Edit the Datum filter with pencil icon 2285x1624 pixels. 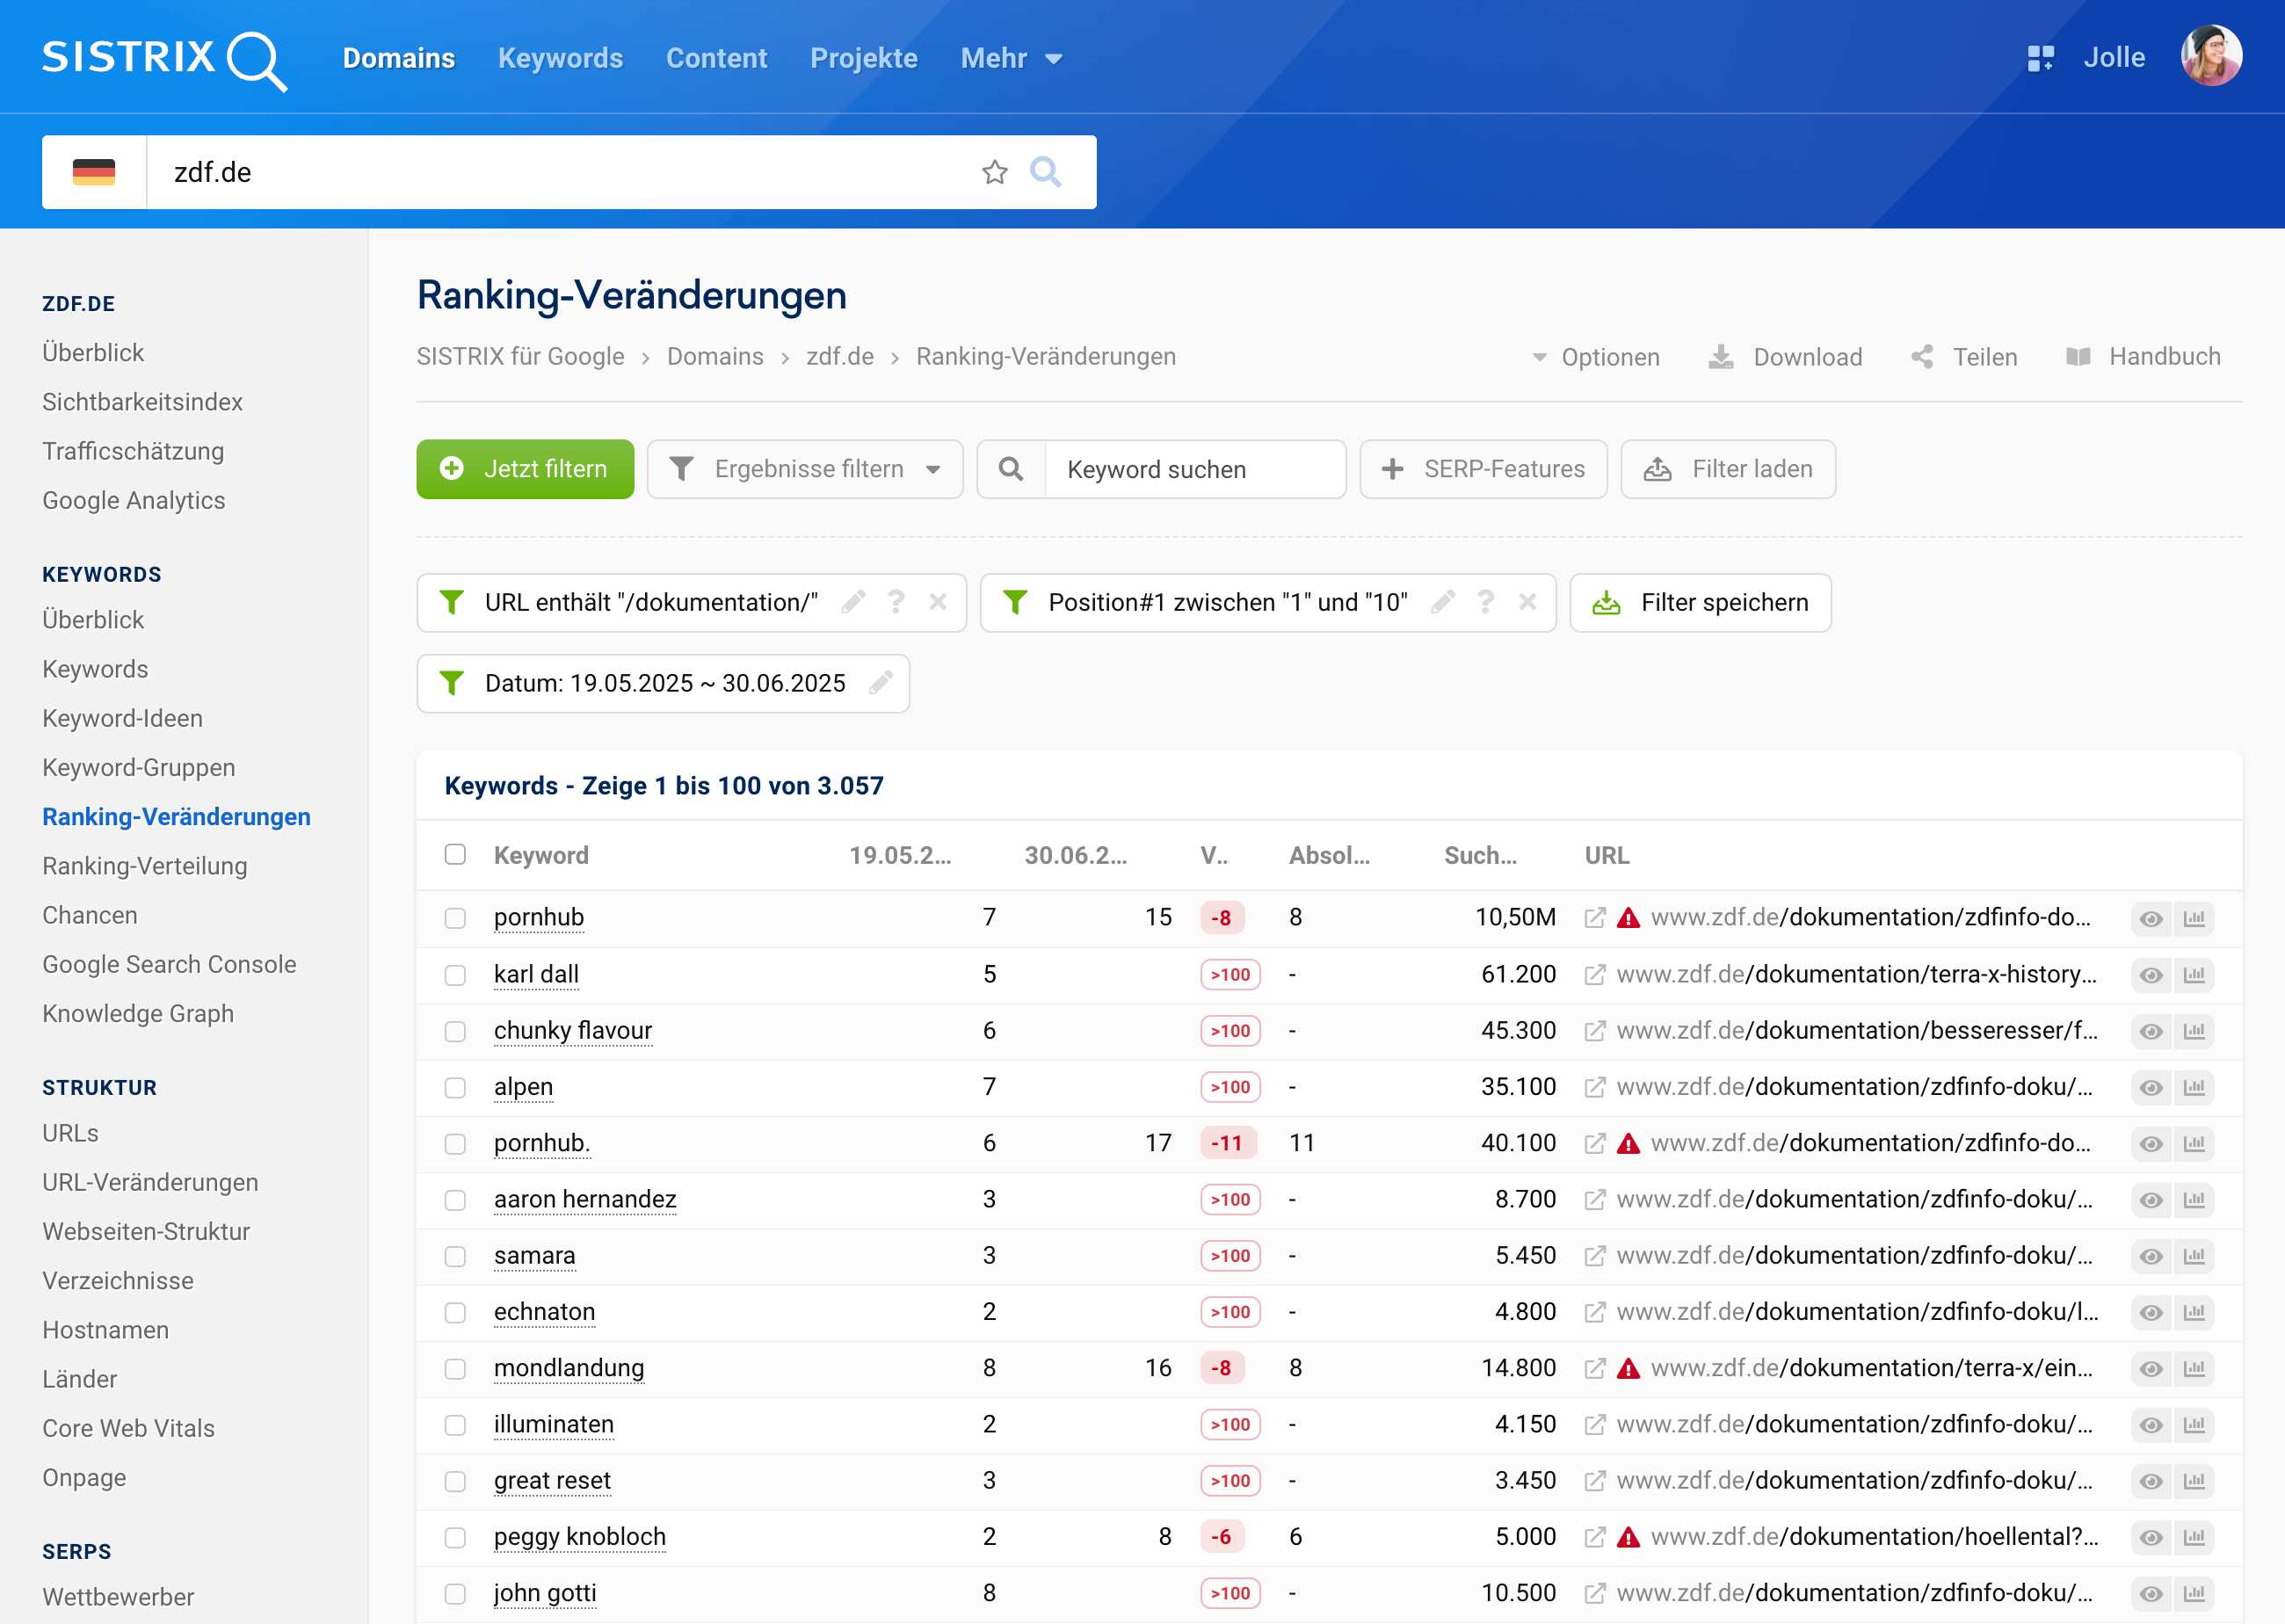pos(881,683)
